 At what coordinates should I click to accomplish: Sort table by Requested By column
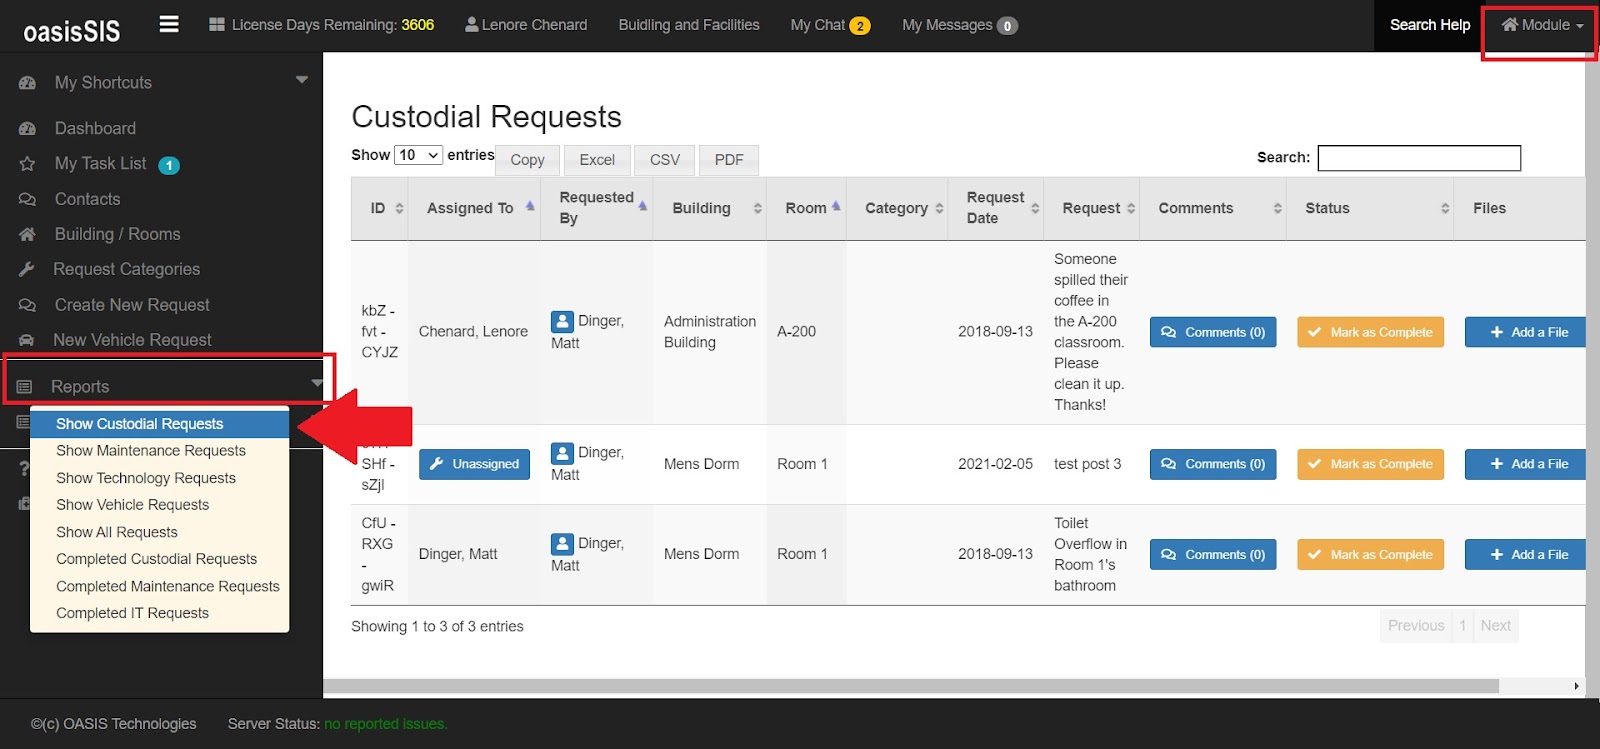point(597,208)
